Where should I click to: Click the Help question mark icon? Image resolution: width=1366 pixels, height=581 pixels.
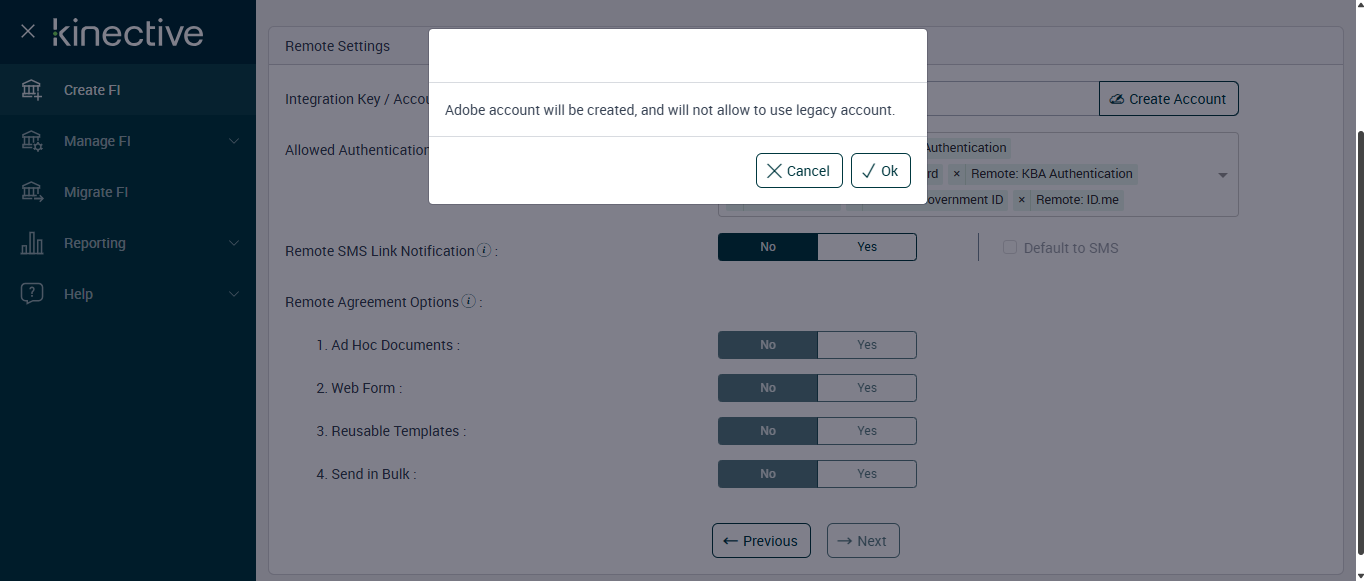click(x=32, y=294)
